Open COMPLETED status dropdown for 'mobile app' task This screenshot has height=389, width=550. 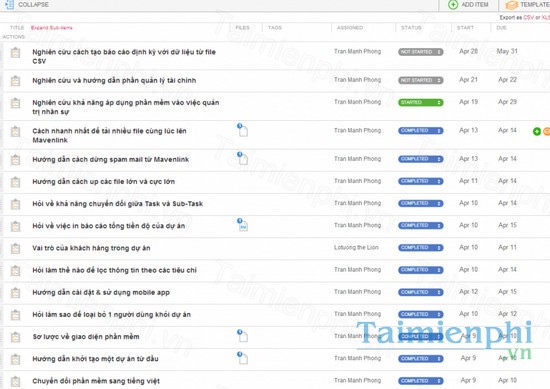(x=421, y=292)
